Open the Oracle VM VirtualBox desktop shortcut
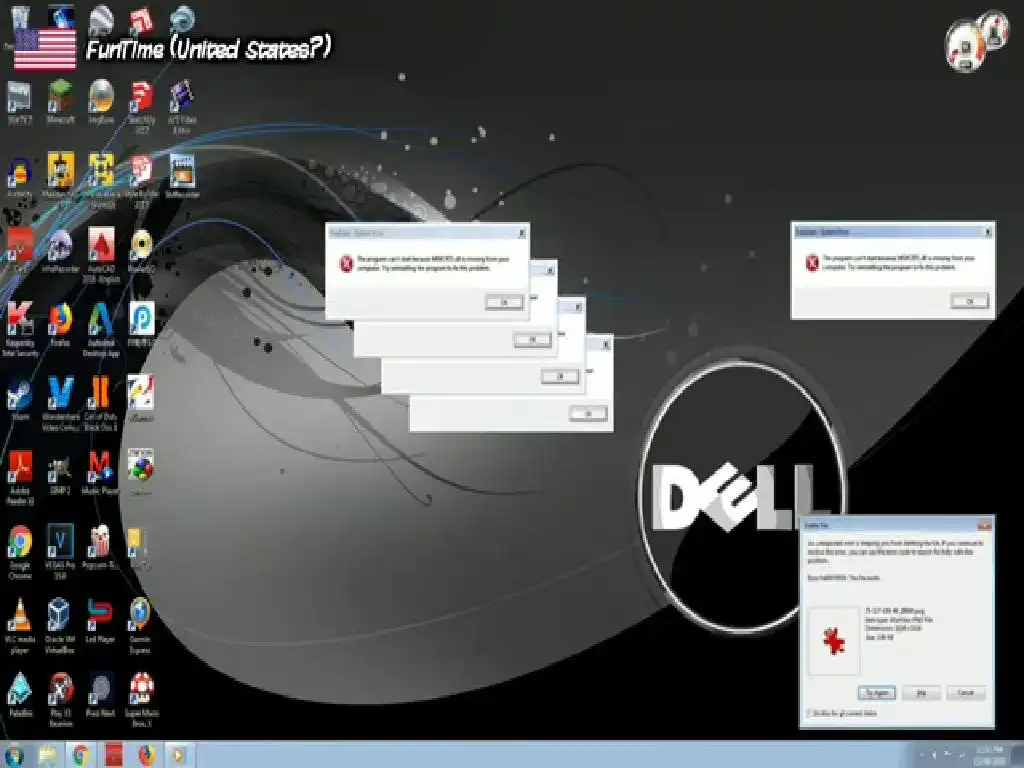Viewport: 1024px width, 768px height. click(x=60, y=627)
